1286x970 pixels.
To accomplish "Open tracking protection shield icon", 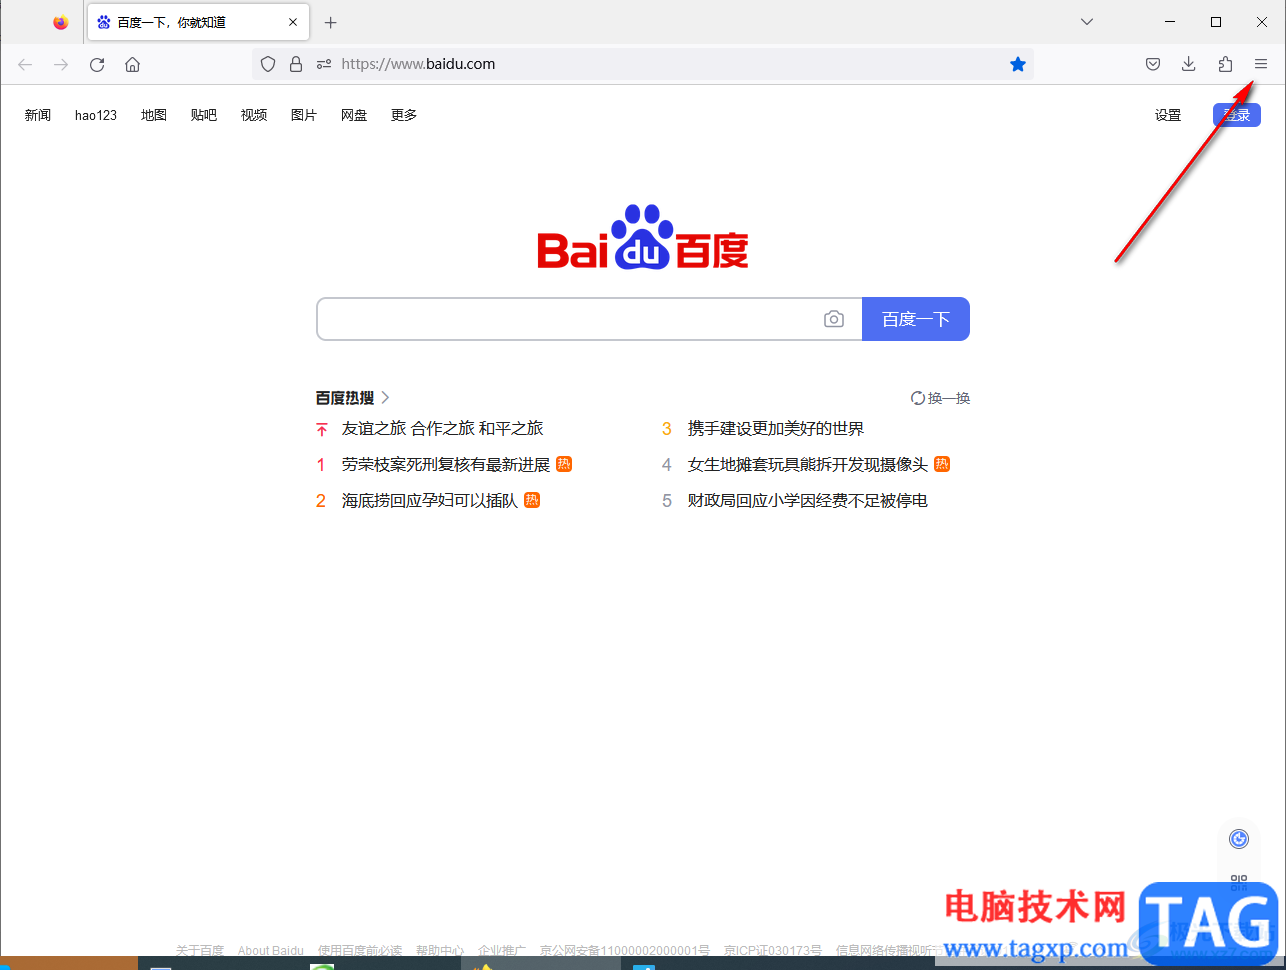I will click(268, 64).
